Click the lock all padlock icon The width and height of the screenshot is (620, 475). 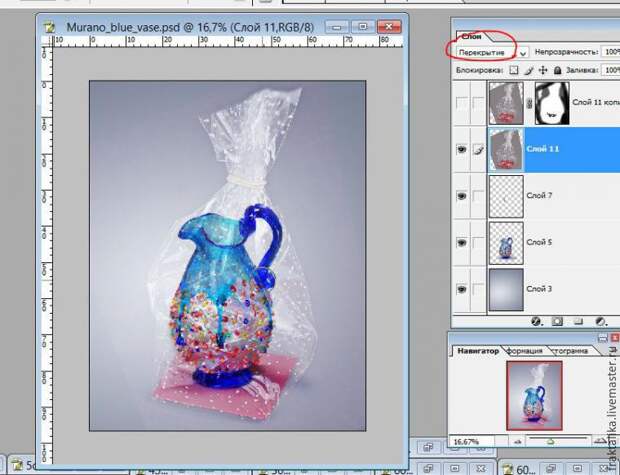tap(556, 71)
